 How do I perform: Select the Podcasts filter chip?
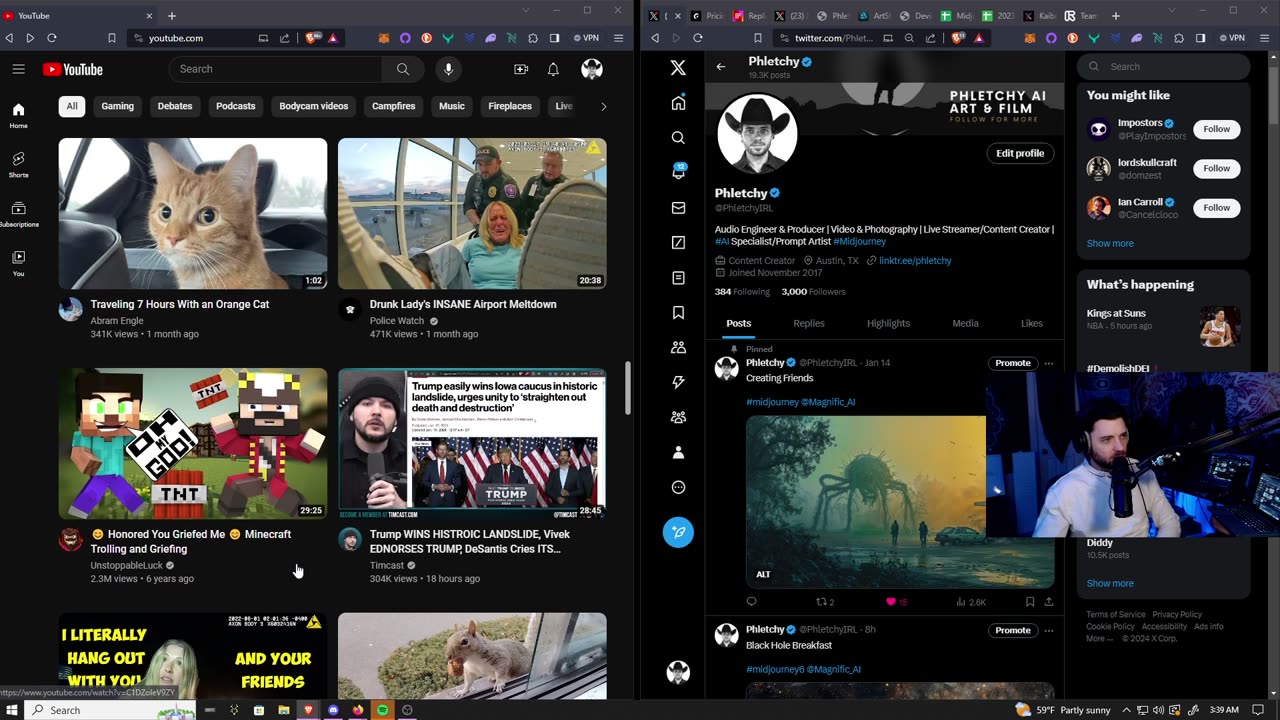[236, 106]
